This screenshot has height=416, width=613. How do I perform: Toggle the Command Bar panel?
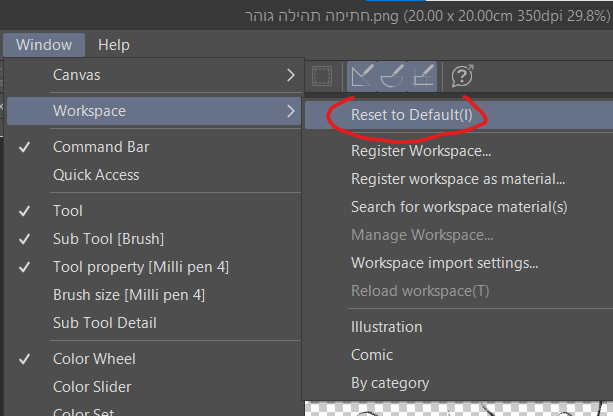[154, 147]
